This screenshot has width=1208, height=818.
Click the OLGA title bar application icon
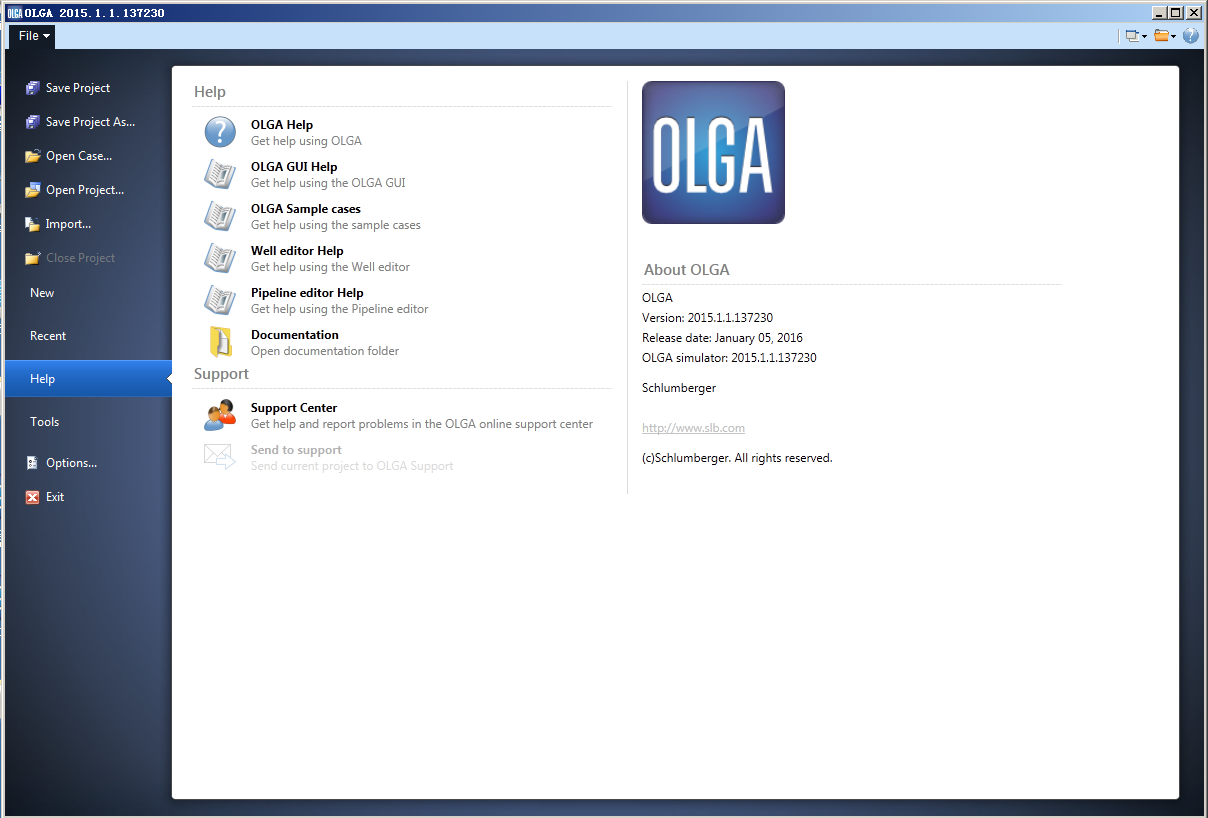(14, 13)
